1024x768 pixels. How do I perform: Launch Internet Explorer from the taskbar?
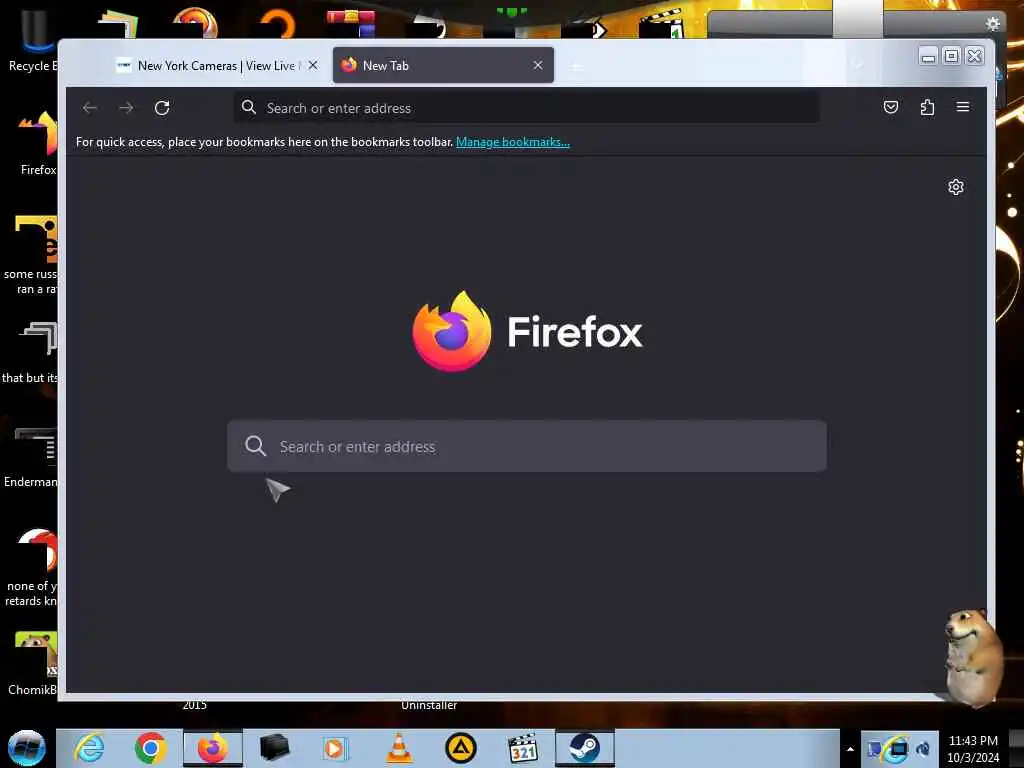(89, 748)
